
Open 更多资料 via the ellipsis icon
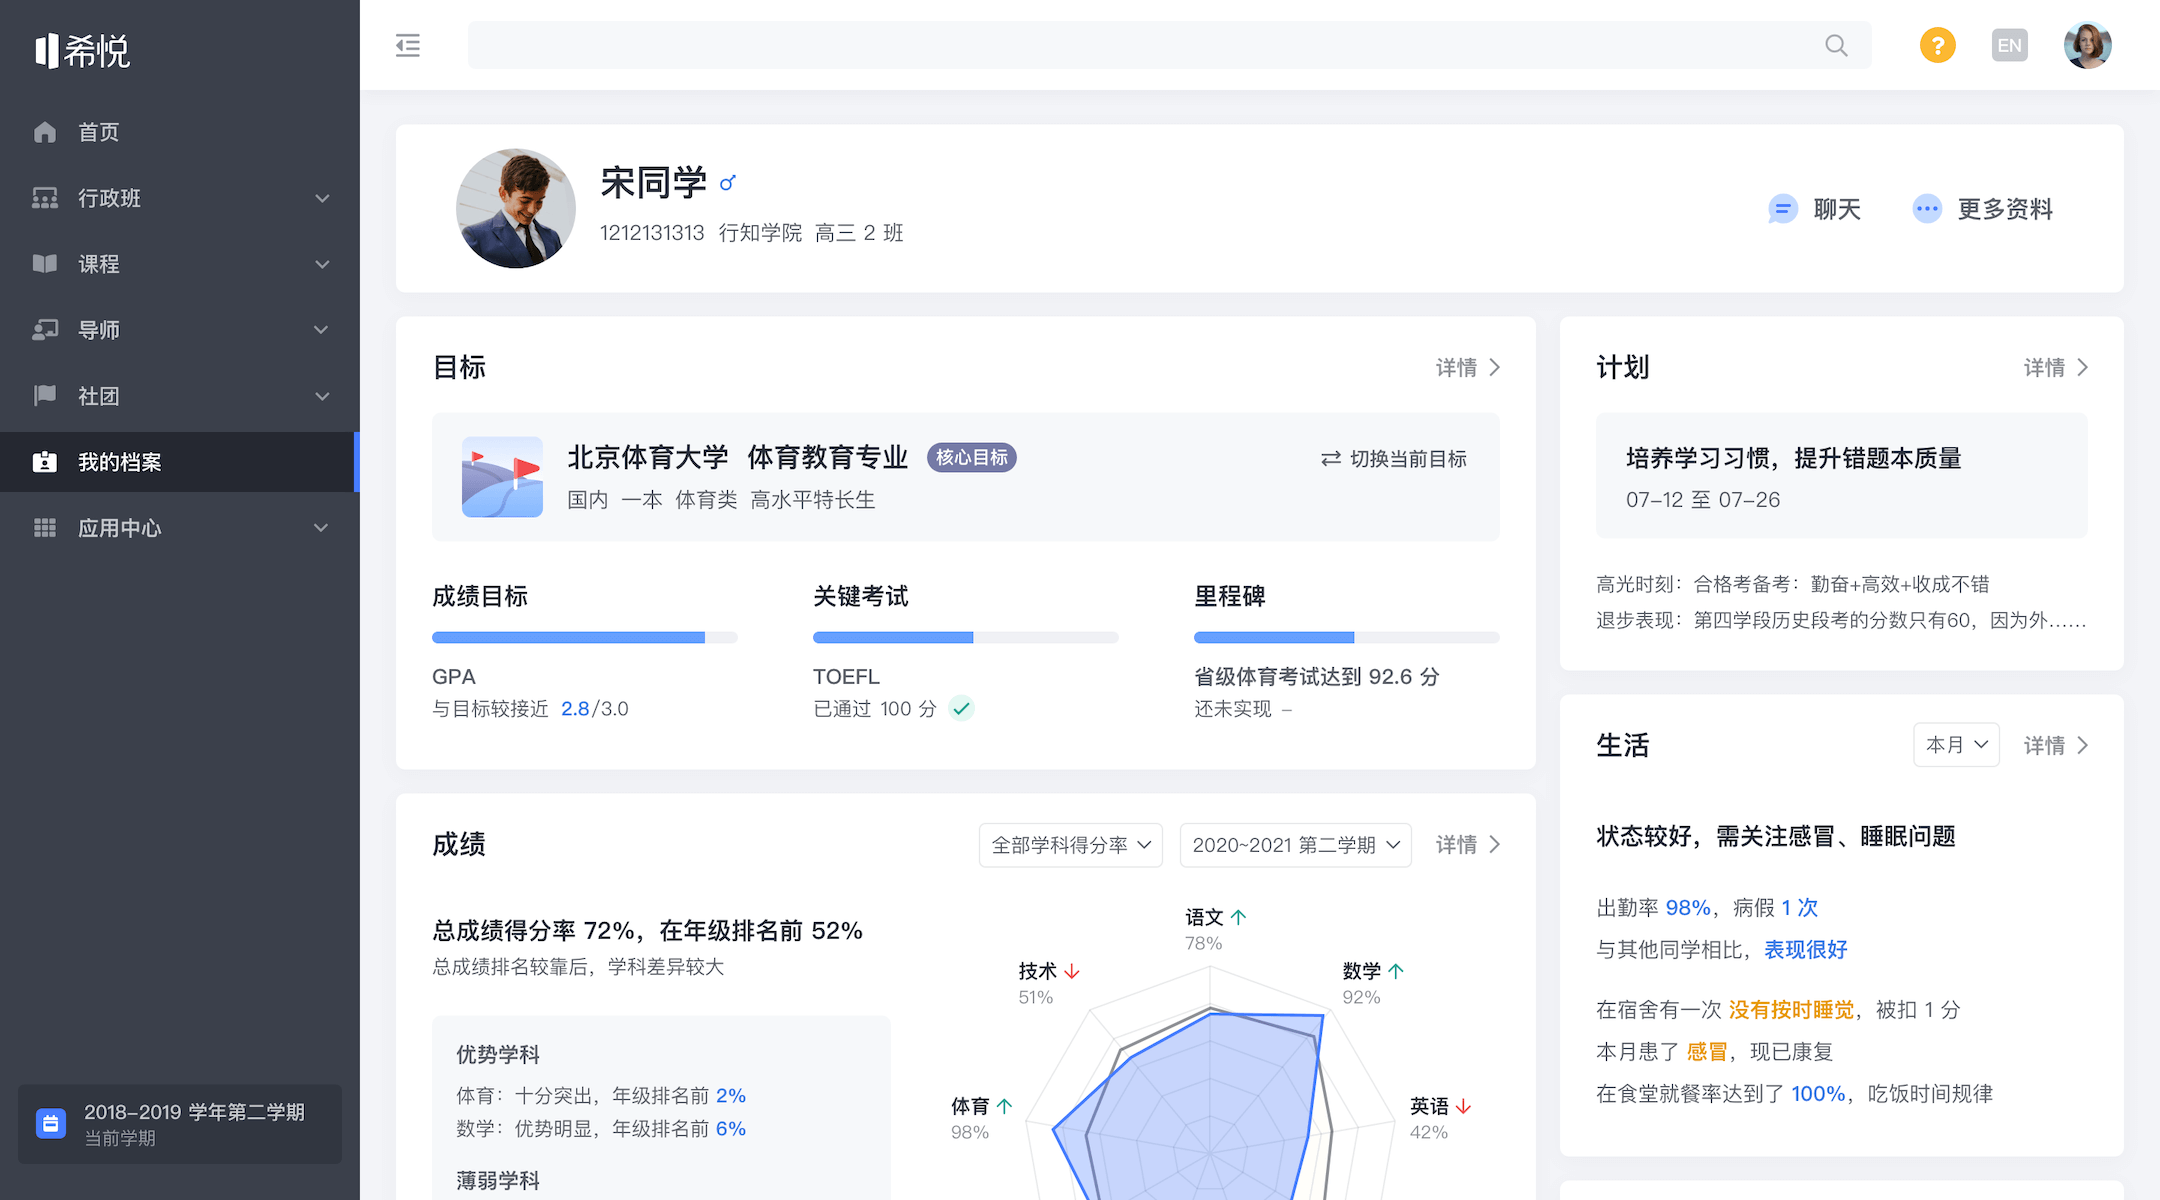click(1926, 209)
